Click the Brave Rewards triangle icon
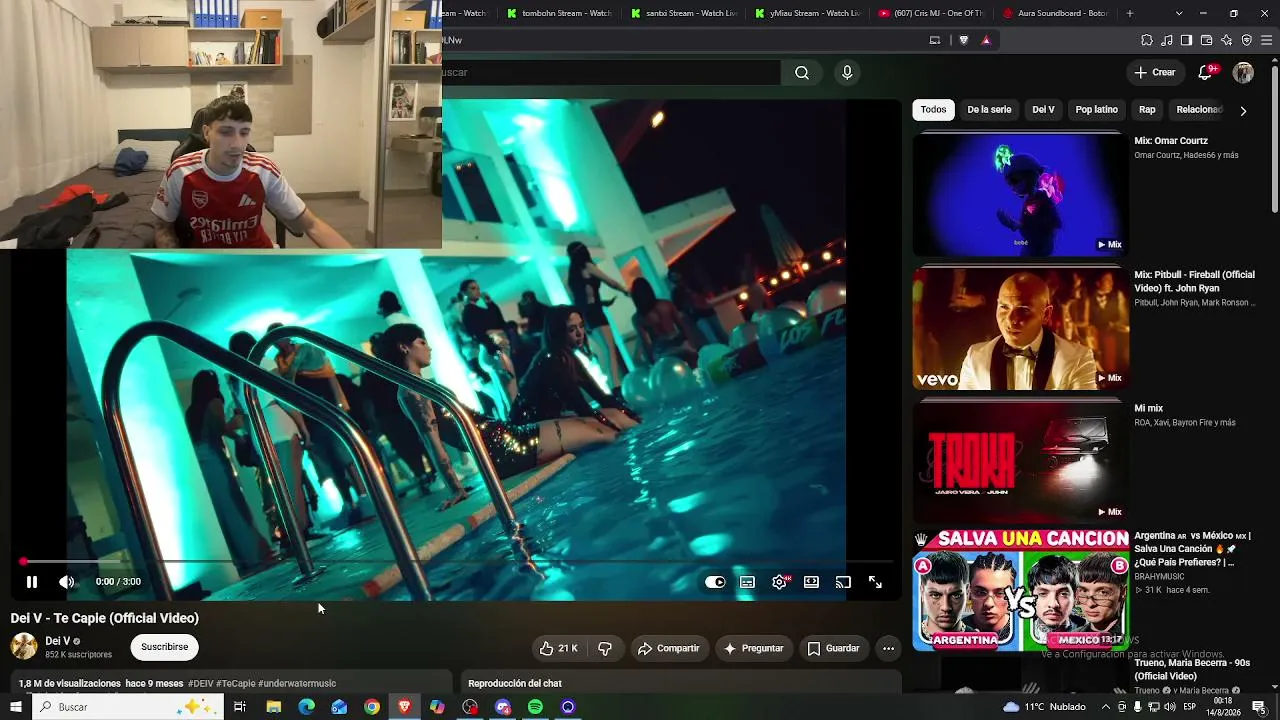The width and height of the screenshot is (1280, 720). point(986,40)
